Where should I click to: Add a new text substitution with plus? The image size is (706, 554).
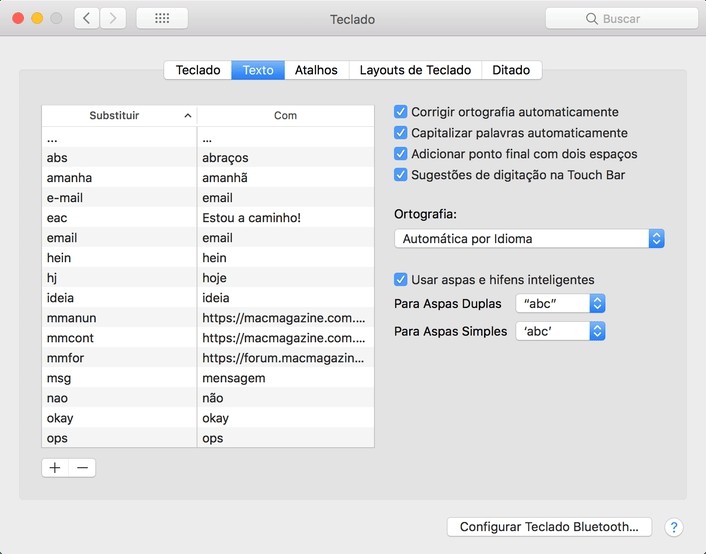coord(55,468)
